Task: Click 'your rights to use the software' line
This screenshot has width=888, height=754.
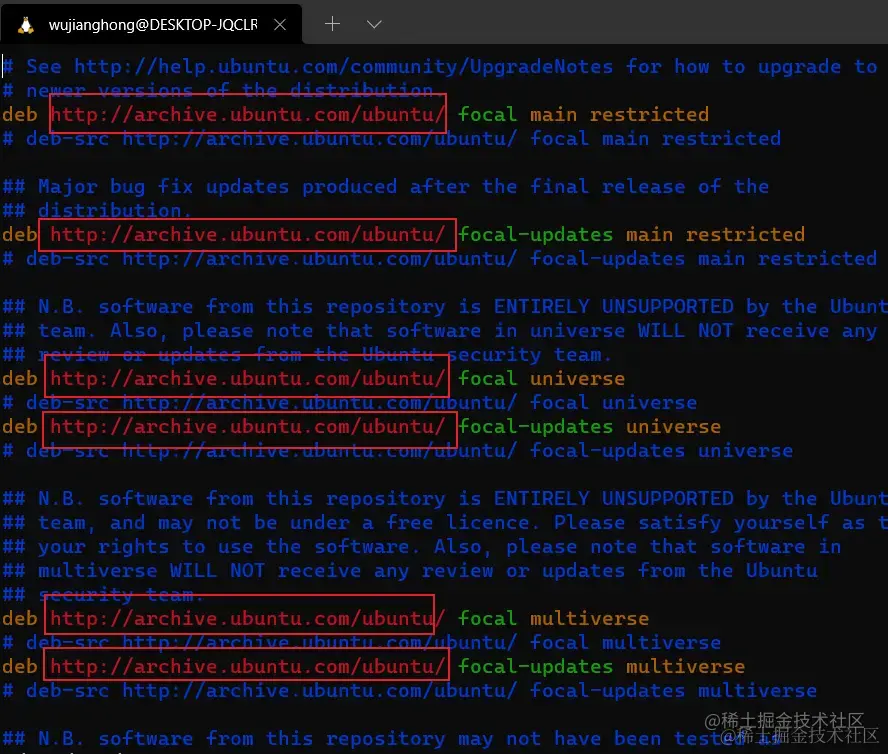Action: tap(422, 547)
